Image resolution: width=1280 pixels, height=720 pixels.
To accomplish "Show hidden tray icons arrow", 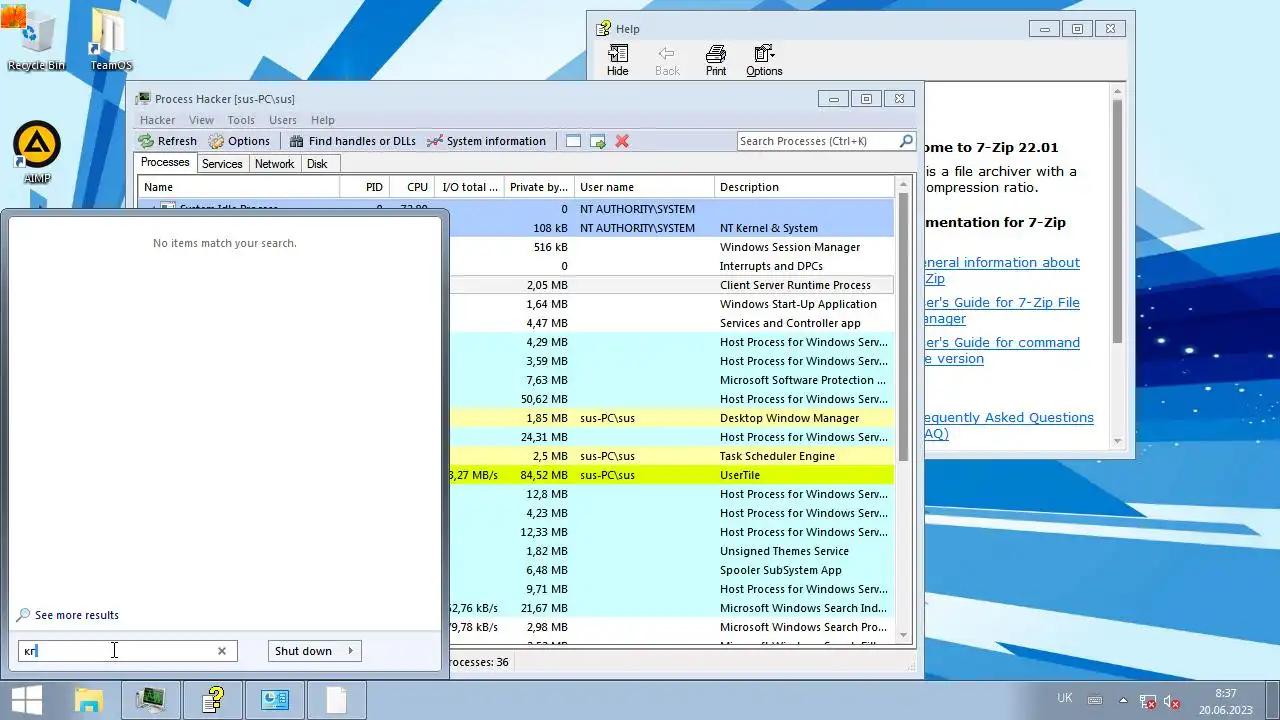I will (x=1122, y=701).
